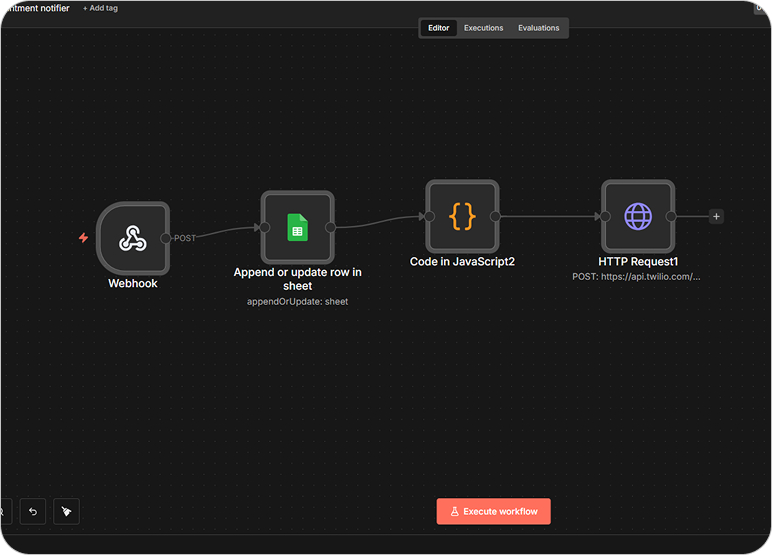Image resolution: width=772 pixels, height=555 pixels.
Task: Click the plus button after HTTP Request1
Action: [716, 216]
